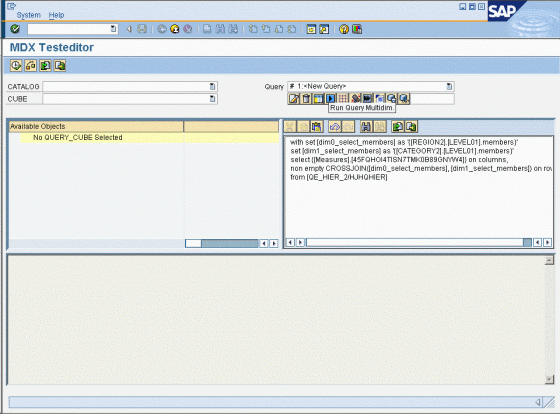Click the Available Objects column header
Viewport: 560px width, 414px height.
(x=96, y=126)
